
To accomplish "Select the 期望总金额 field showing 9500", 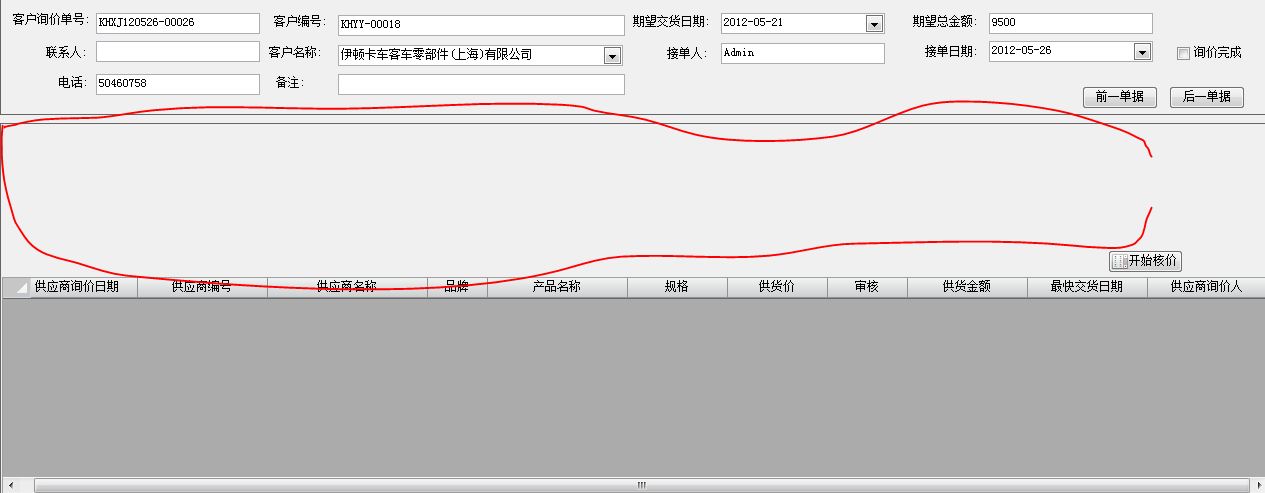I will point(1070,23).
